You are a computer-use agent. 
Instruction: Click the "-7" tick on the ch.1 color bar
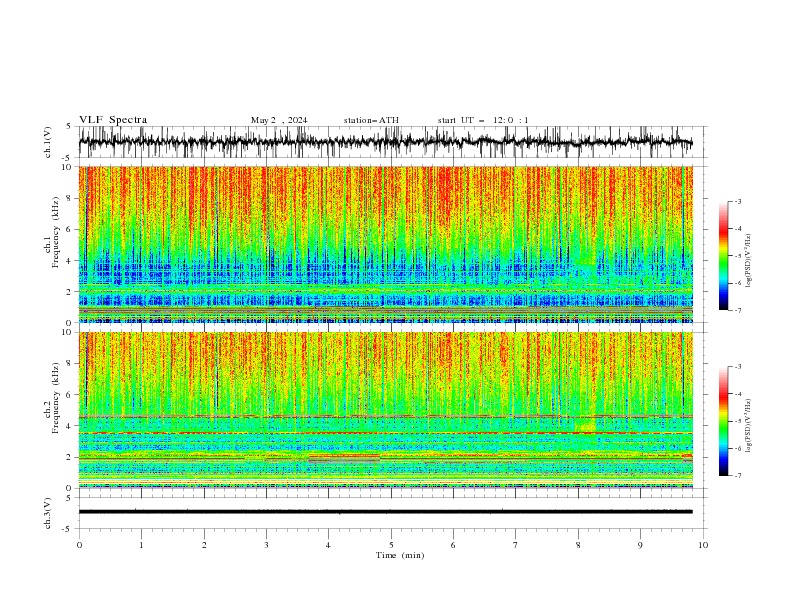[737, 310]
